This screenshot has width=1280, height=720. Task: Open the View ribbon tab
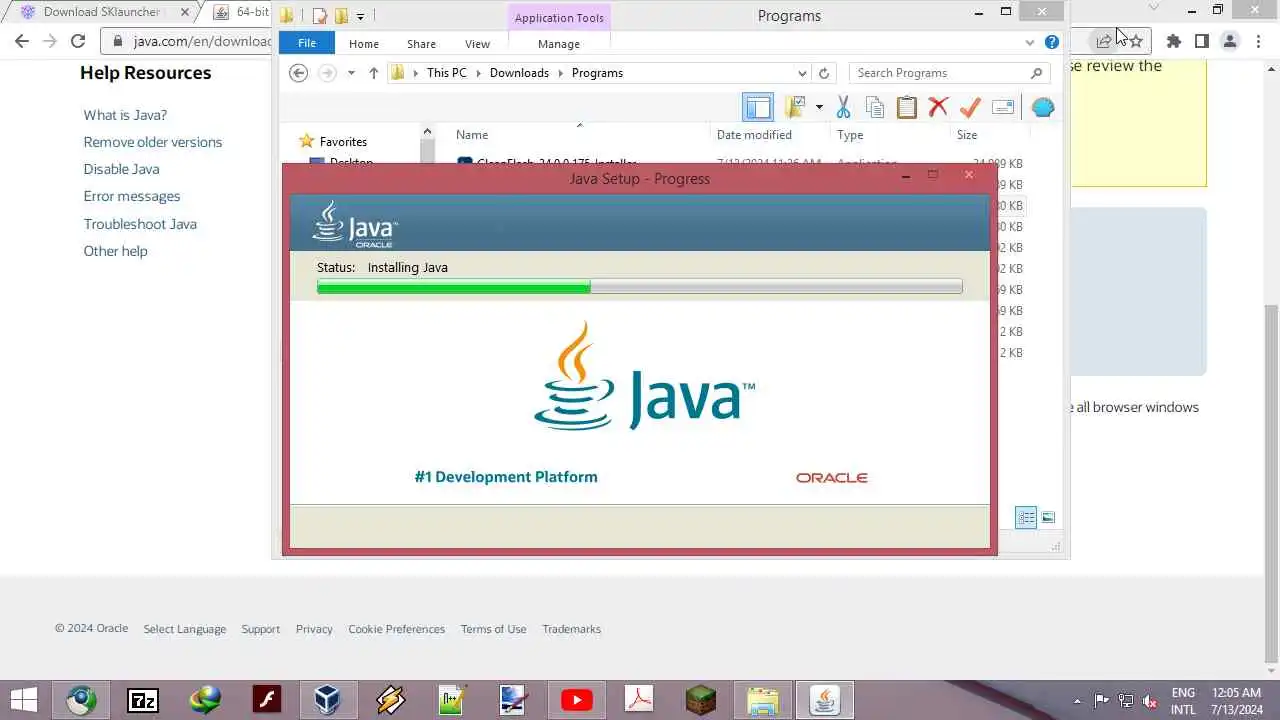pyautogui.click(x=477, y=44)
